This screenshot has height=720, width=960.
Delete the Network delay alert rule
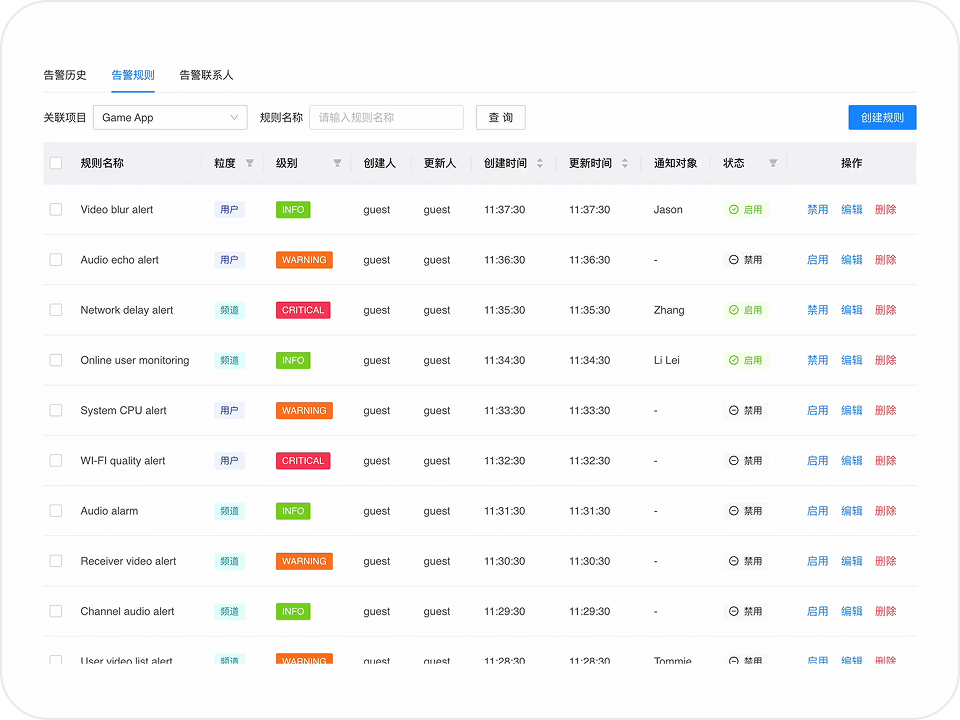point(885,310)
